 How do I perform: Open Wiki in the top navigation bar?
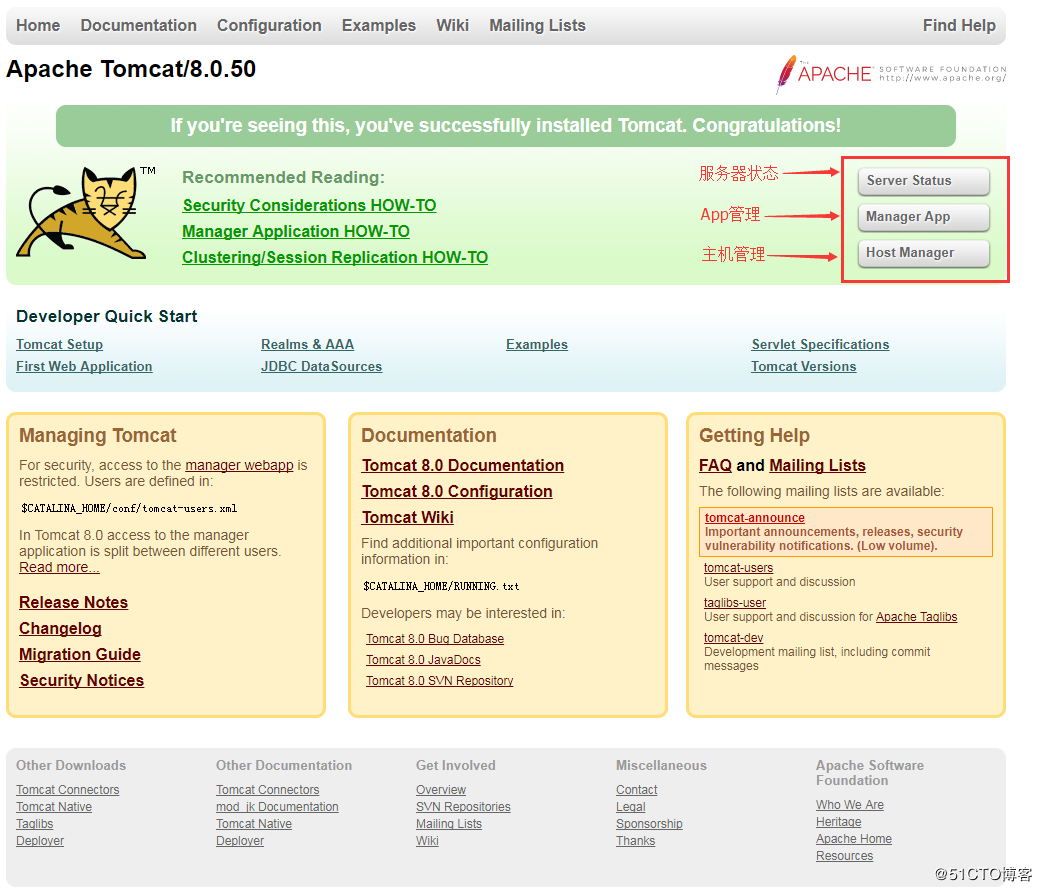tap(453, 25)
